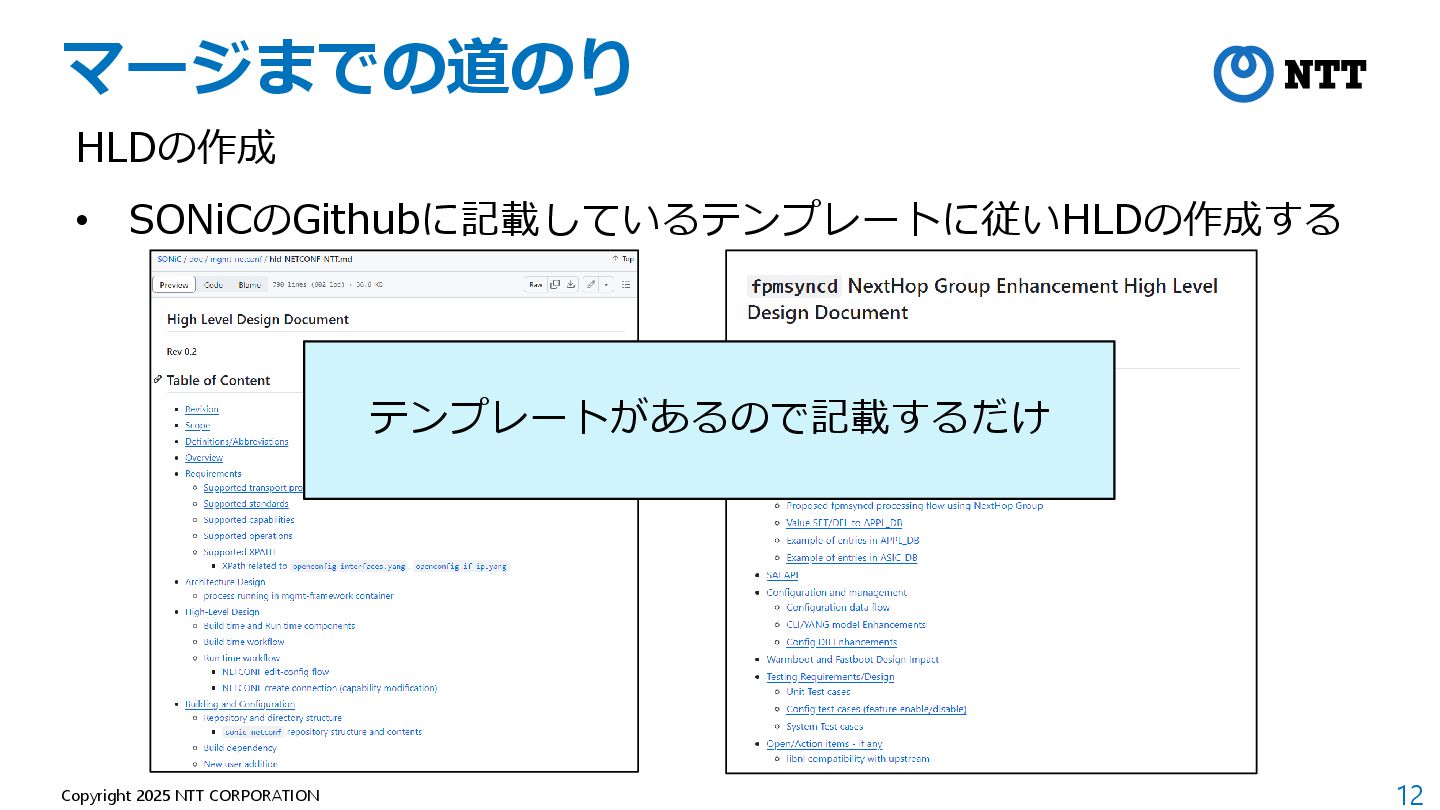The width and height of the screenshot is (1440, 810).
Task: Switch to the Code tab
Action: 213,284
